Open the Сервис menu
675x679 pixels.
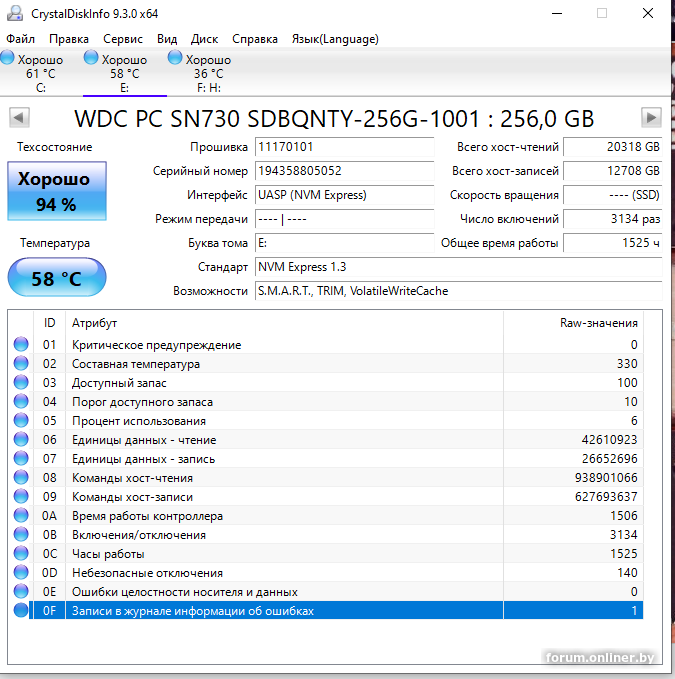coord(123,39)
